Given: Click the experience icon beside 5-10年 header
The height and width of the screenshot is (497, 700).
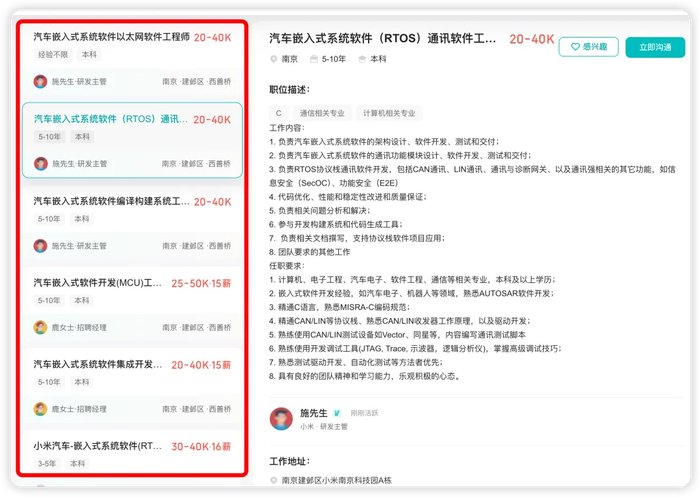Looking at the screenshot, I should tap(314, 59).
